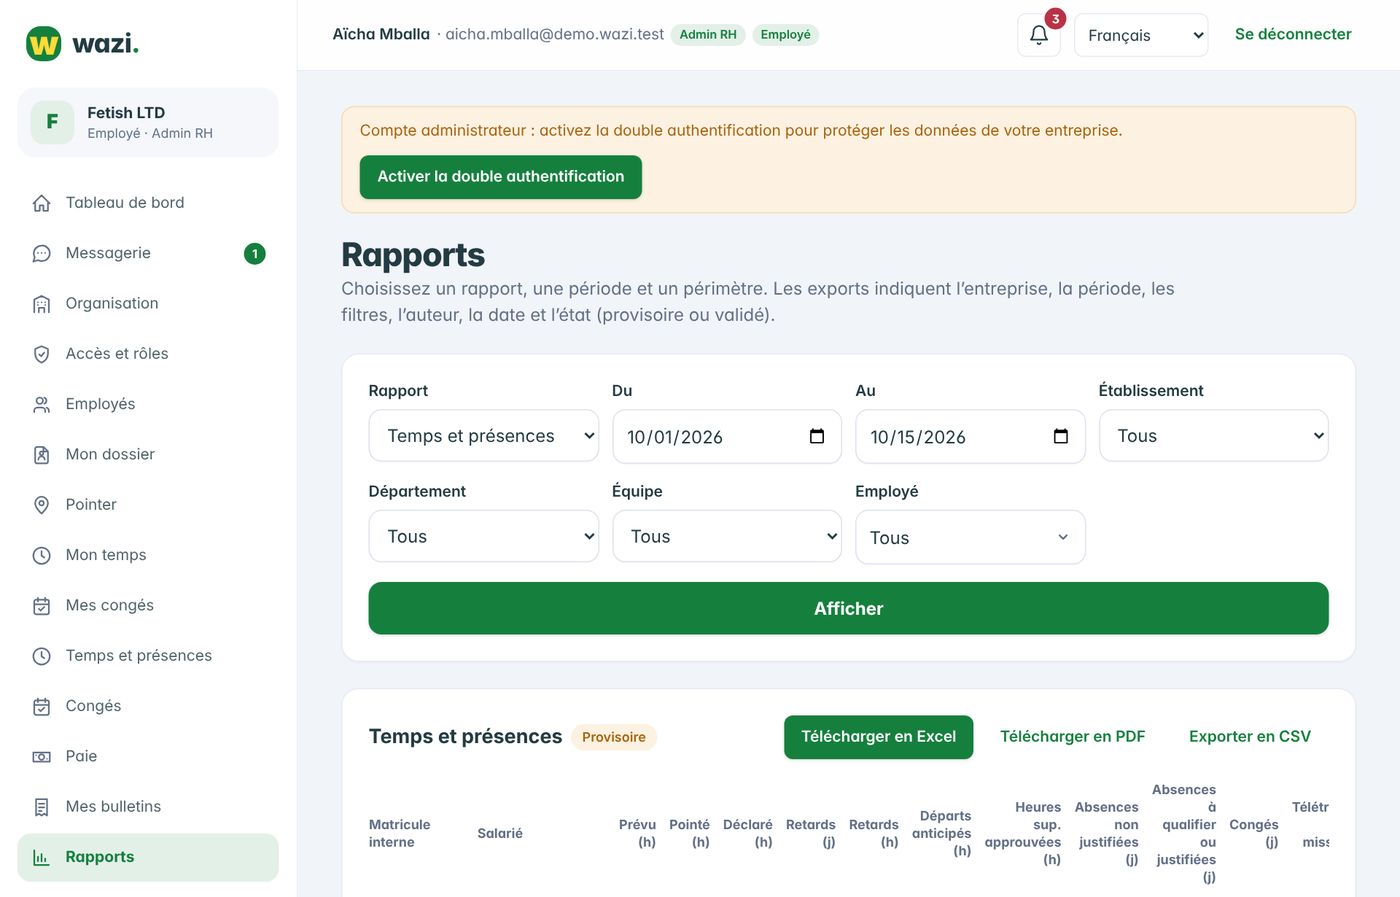1400x897 pixels.
Task: Open notifications bell icon
Action: click(1039, 35)
